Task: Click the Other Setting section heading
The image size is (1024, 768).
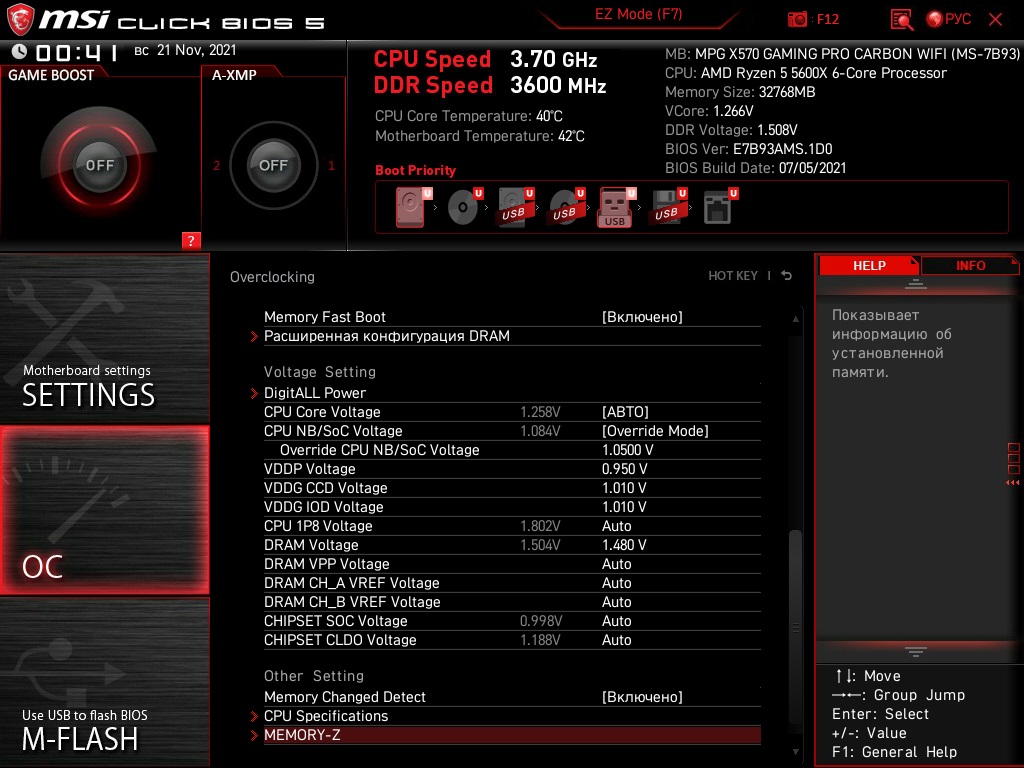Action: pyautogui.click(x=313, y=676)
